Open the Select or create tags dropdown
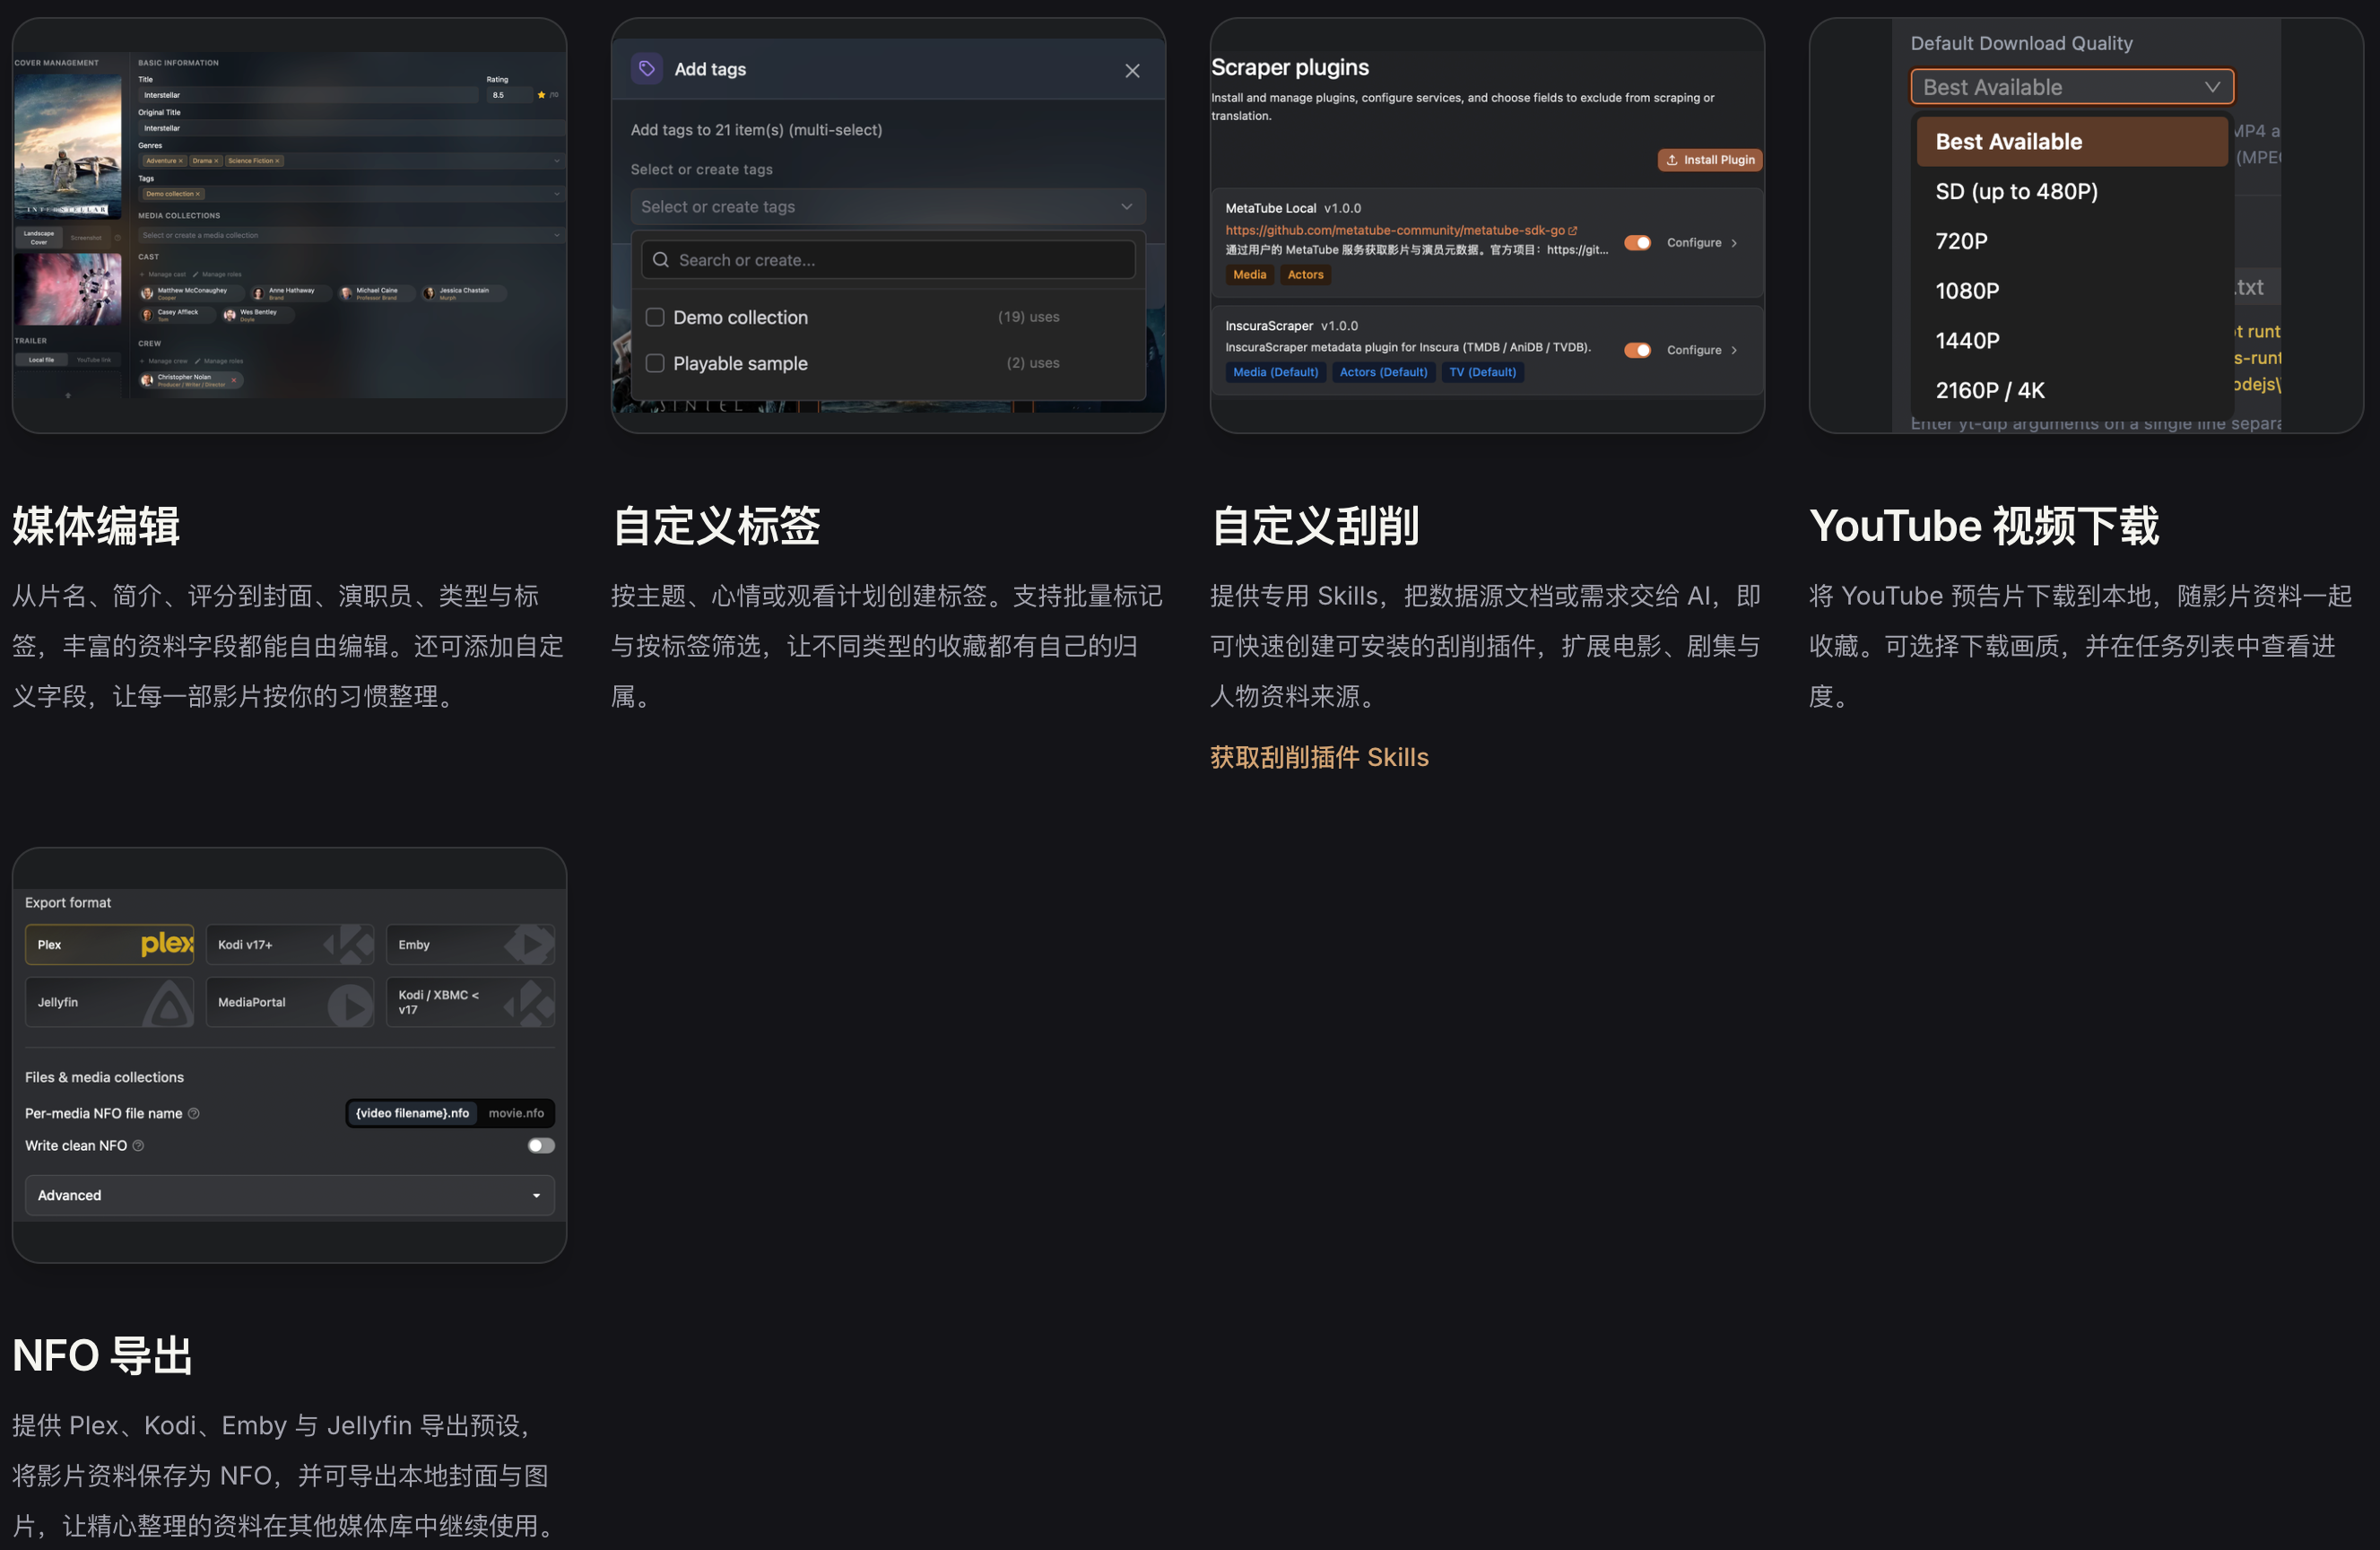Viewport: 2380px width, 1550px height. pos(888,207)
